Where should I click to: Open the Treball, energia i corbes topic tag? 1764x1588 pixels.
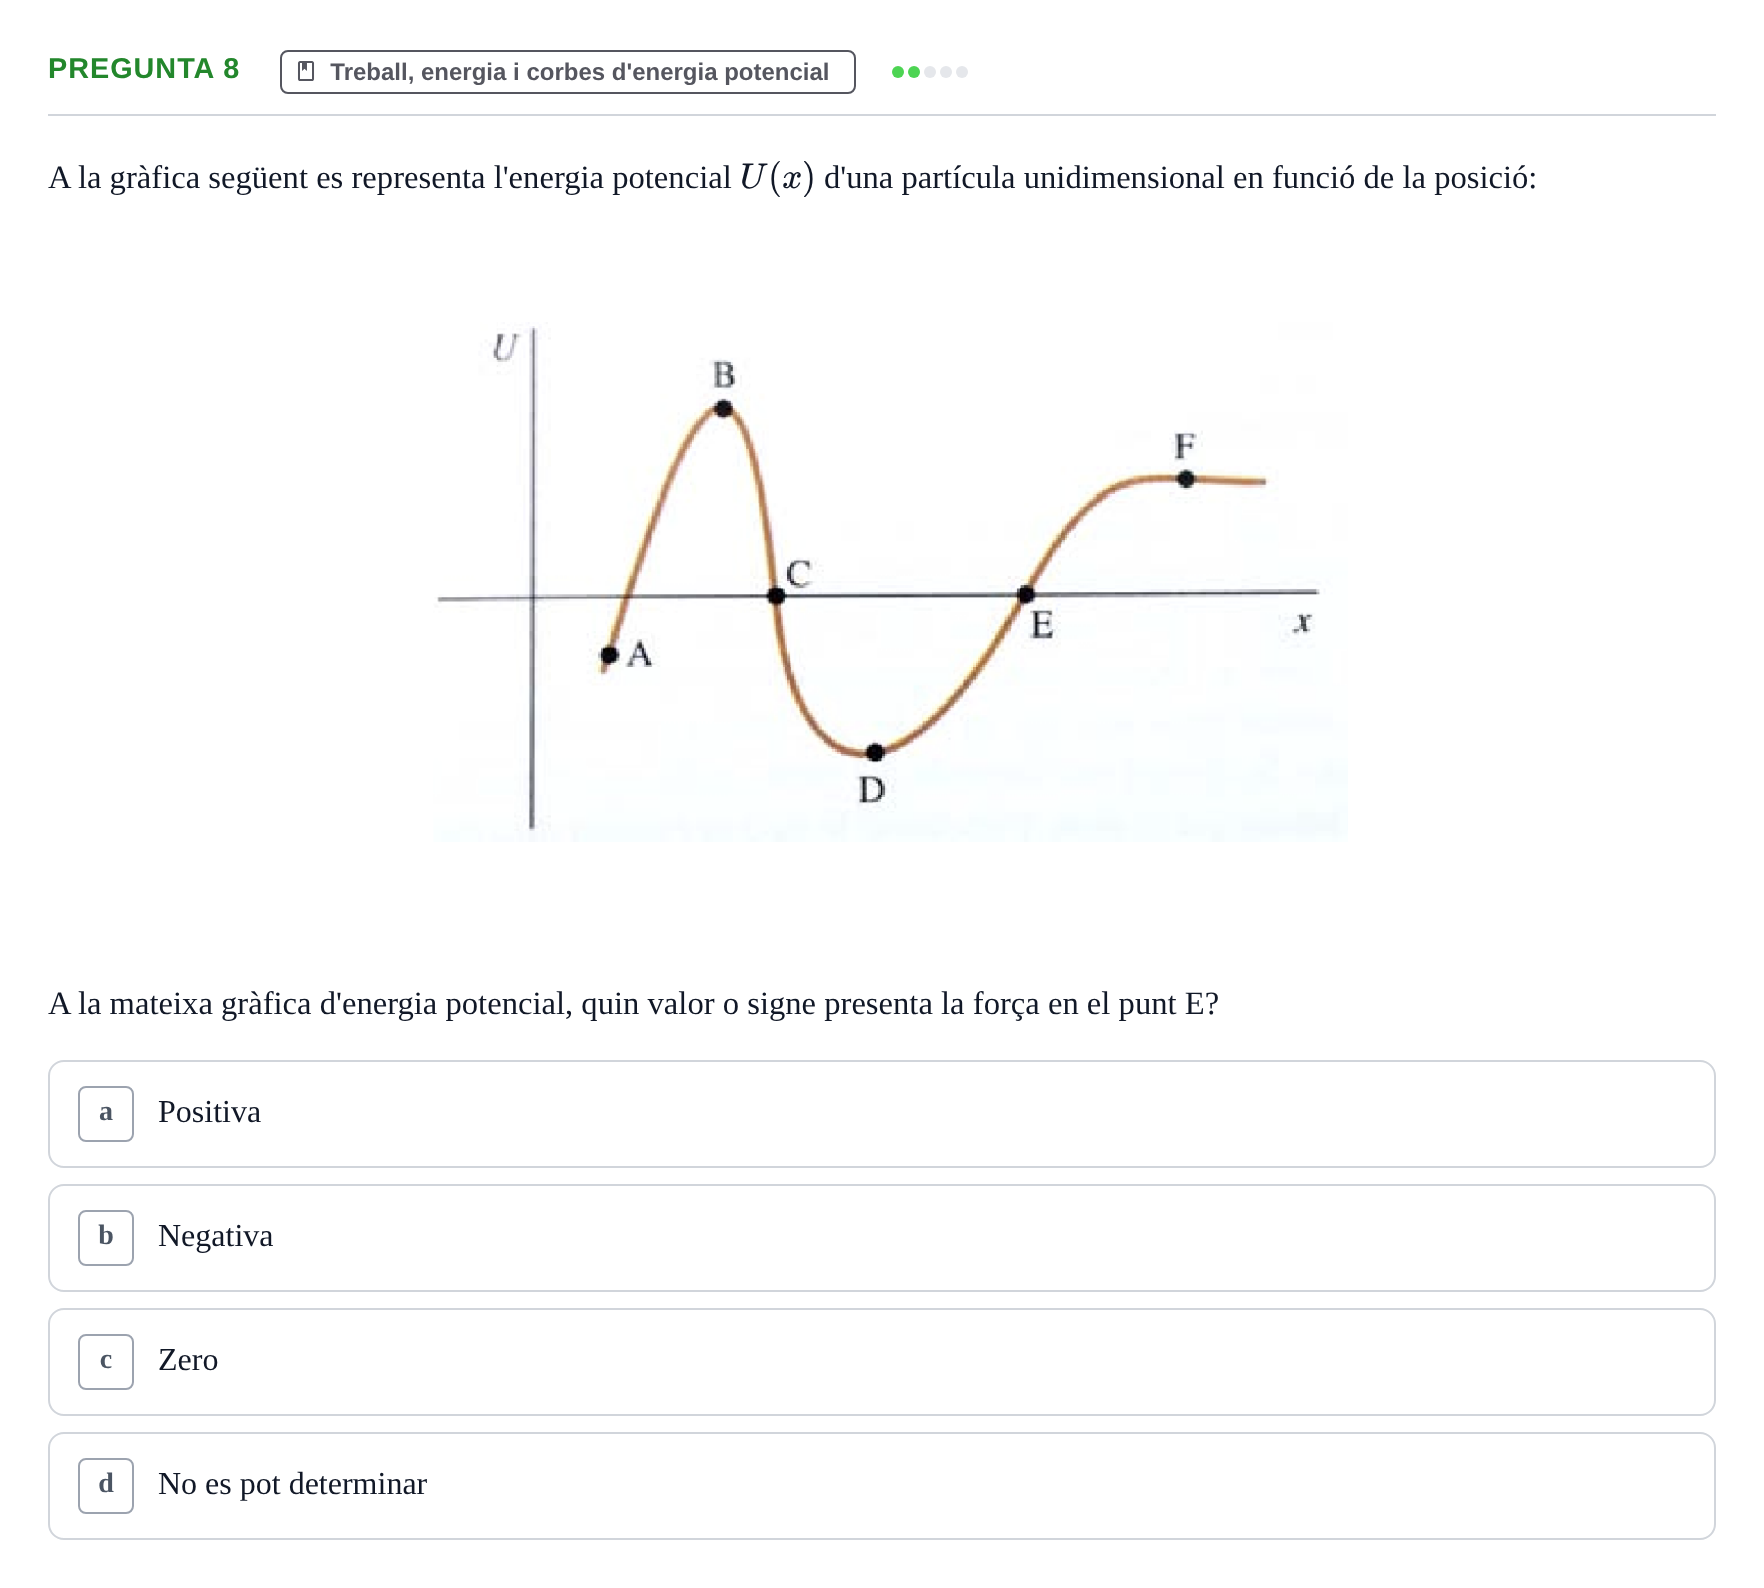tap(567, 72)
